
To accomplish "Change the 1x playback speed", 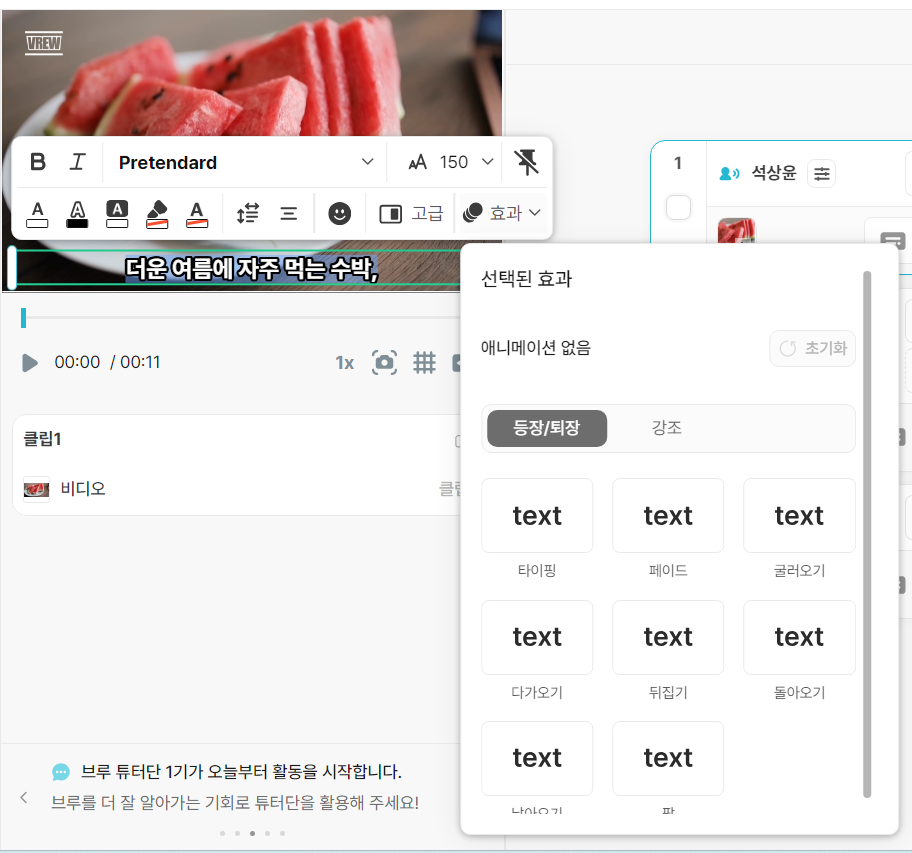I will 344,363.
